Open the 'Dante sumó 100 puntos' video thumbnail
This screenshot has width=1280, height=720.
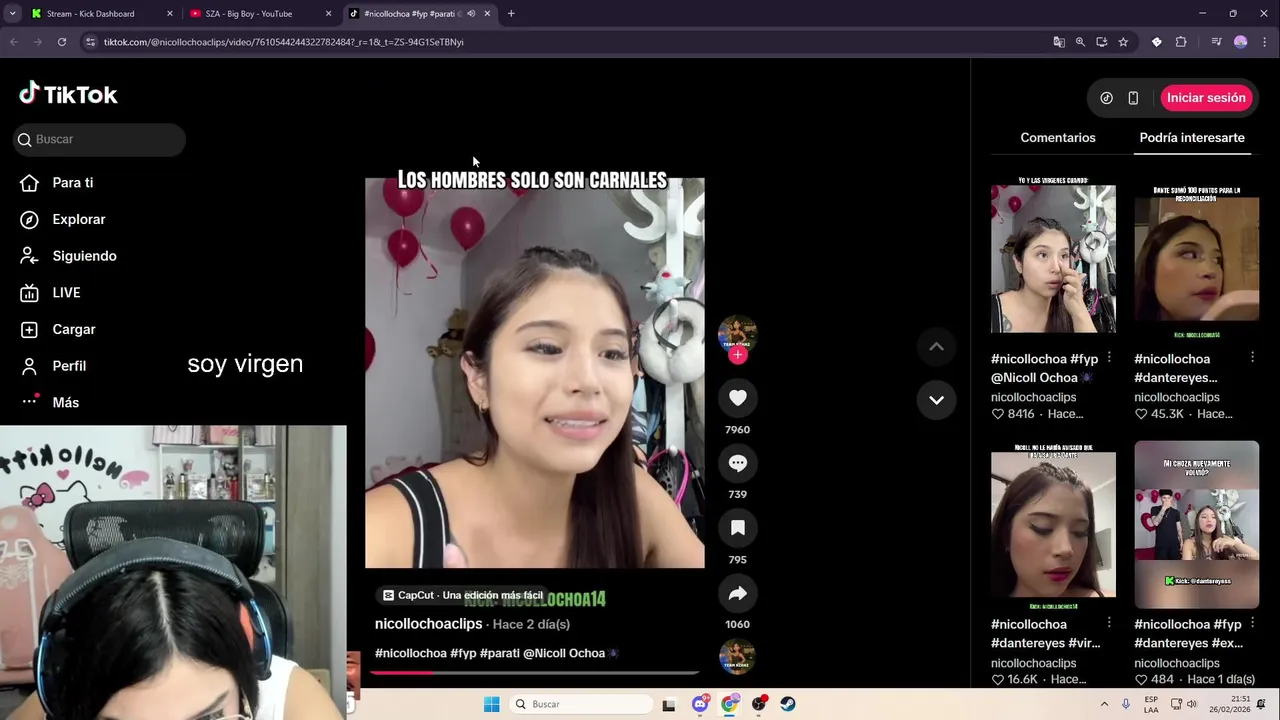pos(1196,258)
